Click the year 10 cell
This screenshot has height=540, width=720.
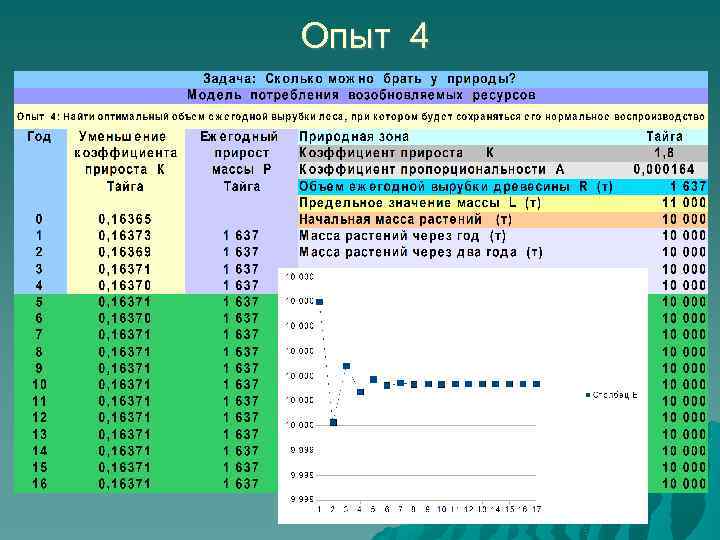(x=39, y=385)
